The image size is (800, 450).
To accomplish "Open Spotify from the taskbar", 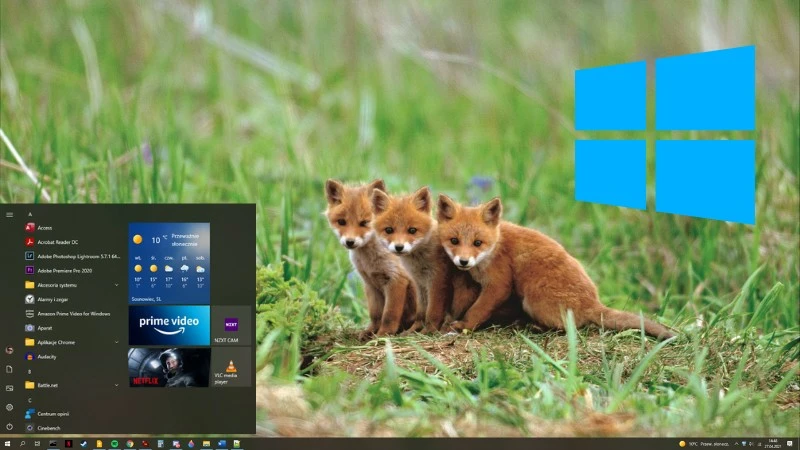I will 114,444.
